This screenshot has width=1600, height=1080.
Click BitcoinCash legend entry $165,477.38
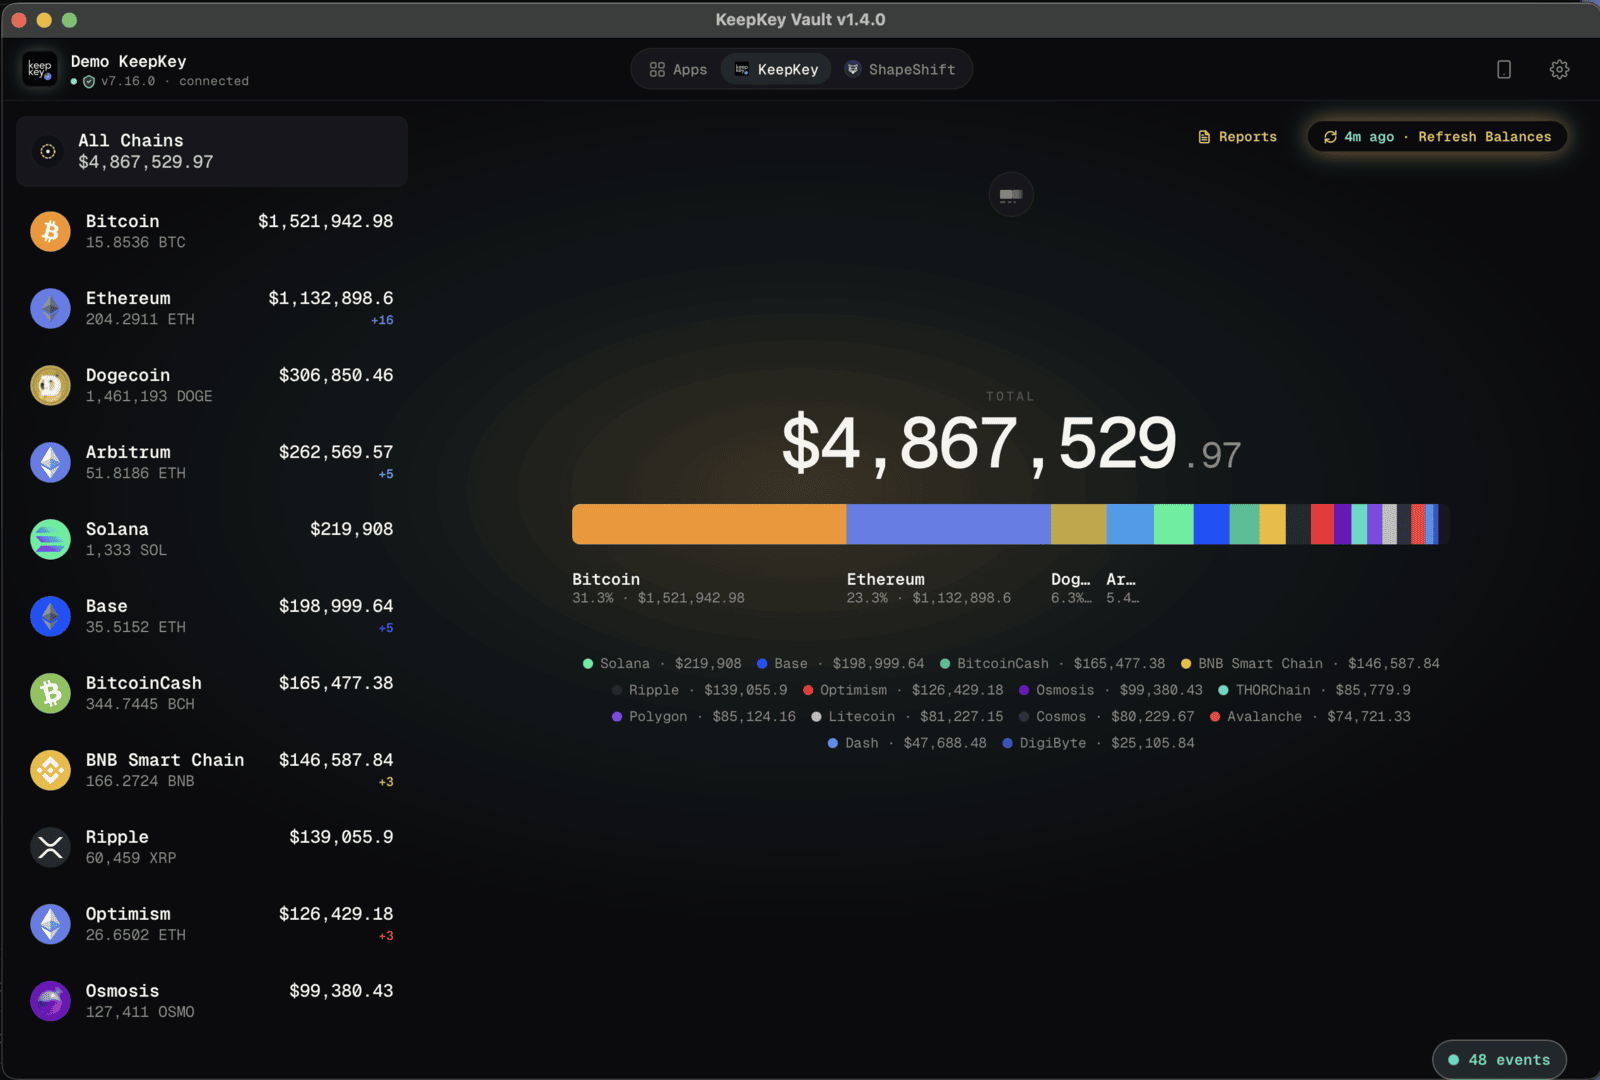1052,664
